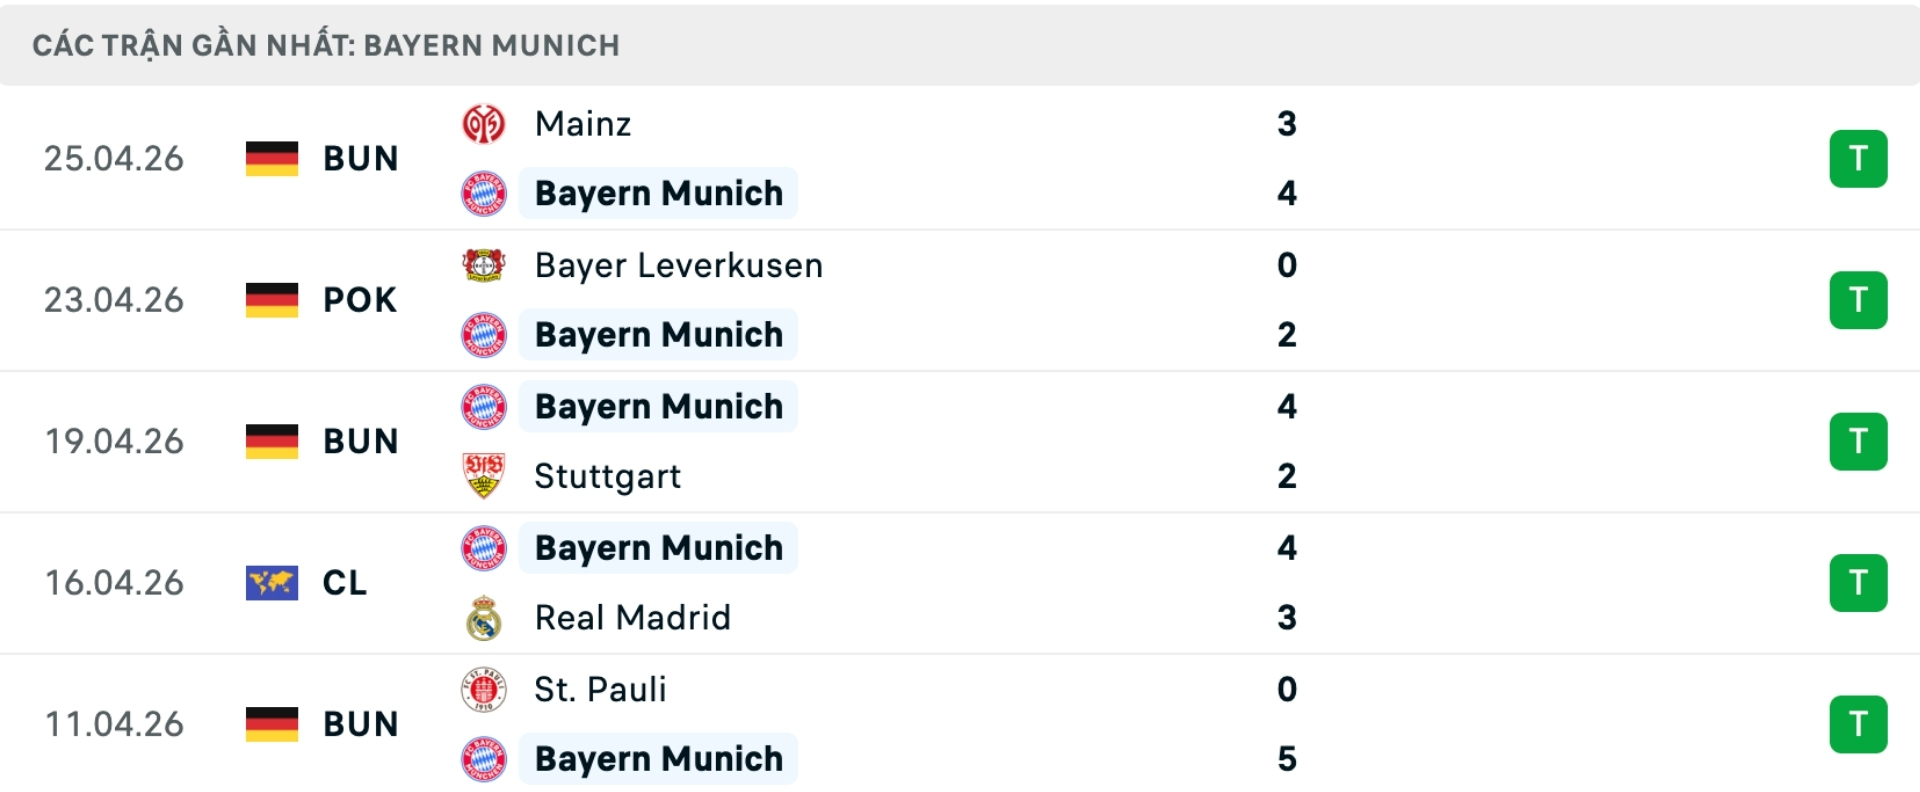1920x792 pixels.
Task: Open the Stuttgart team link
Action: pyautogui.click(x=607, y=476)
